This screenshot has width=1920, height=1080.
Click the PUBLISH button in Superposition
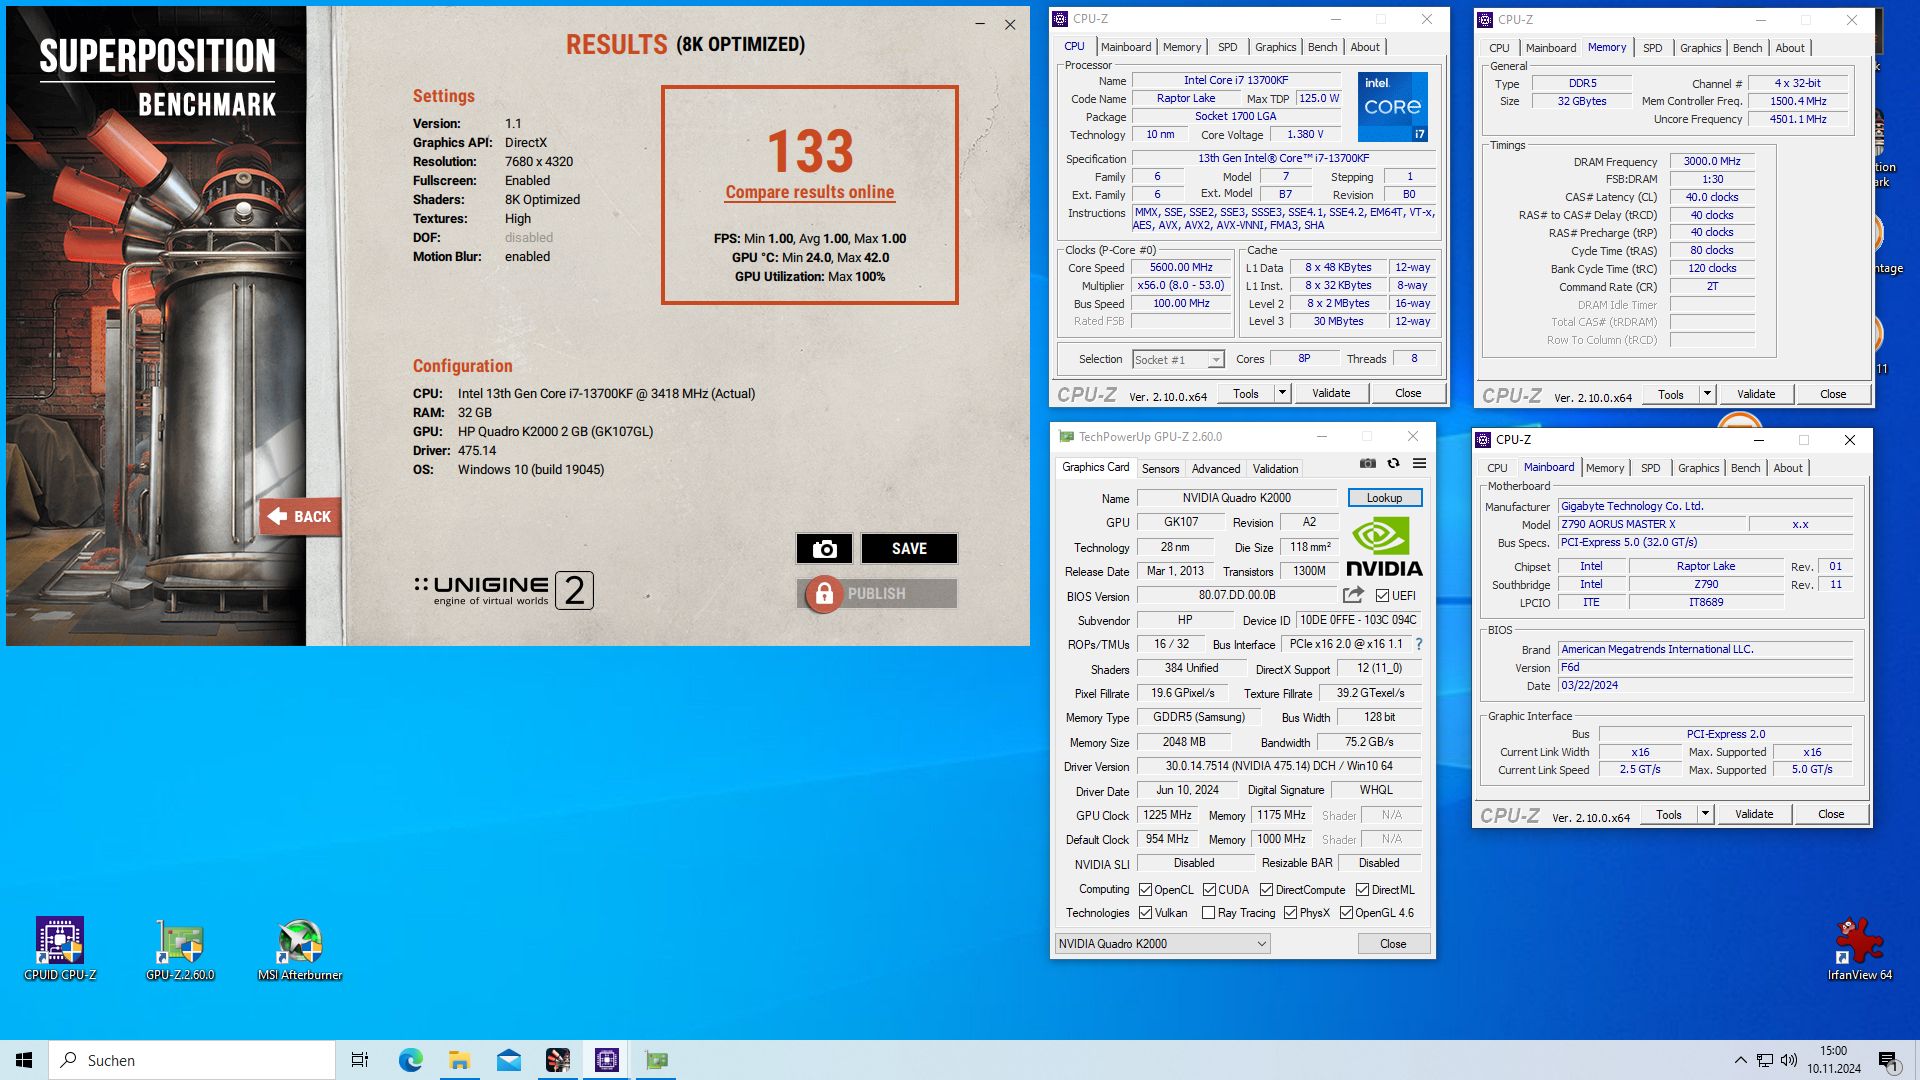(877, 594)
